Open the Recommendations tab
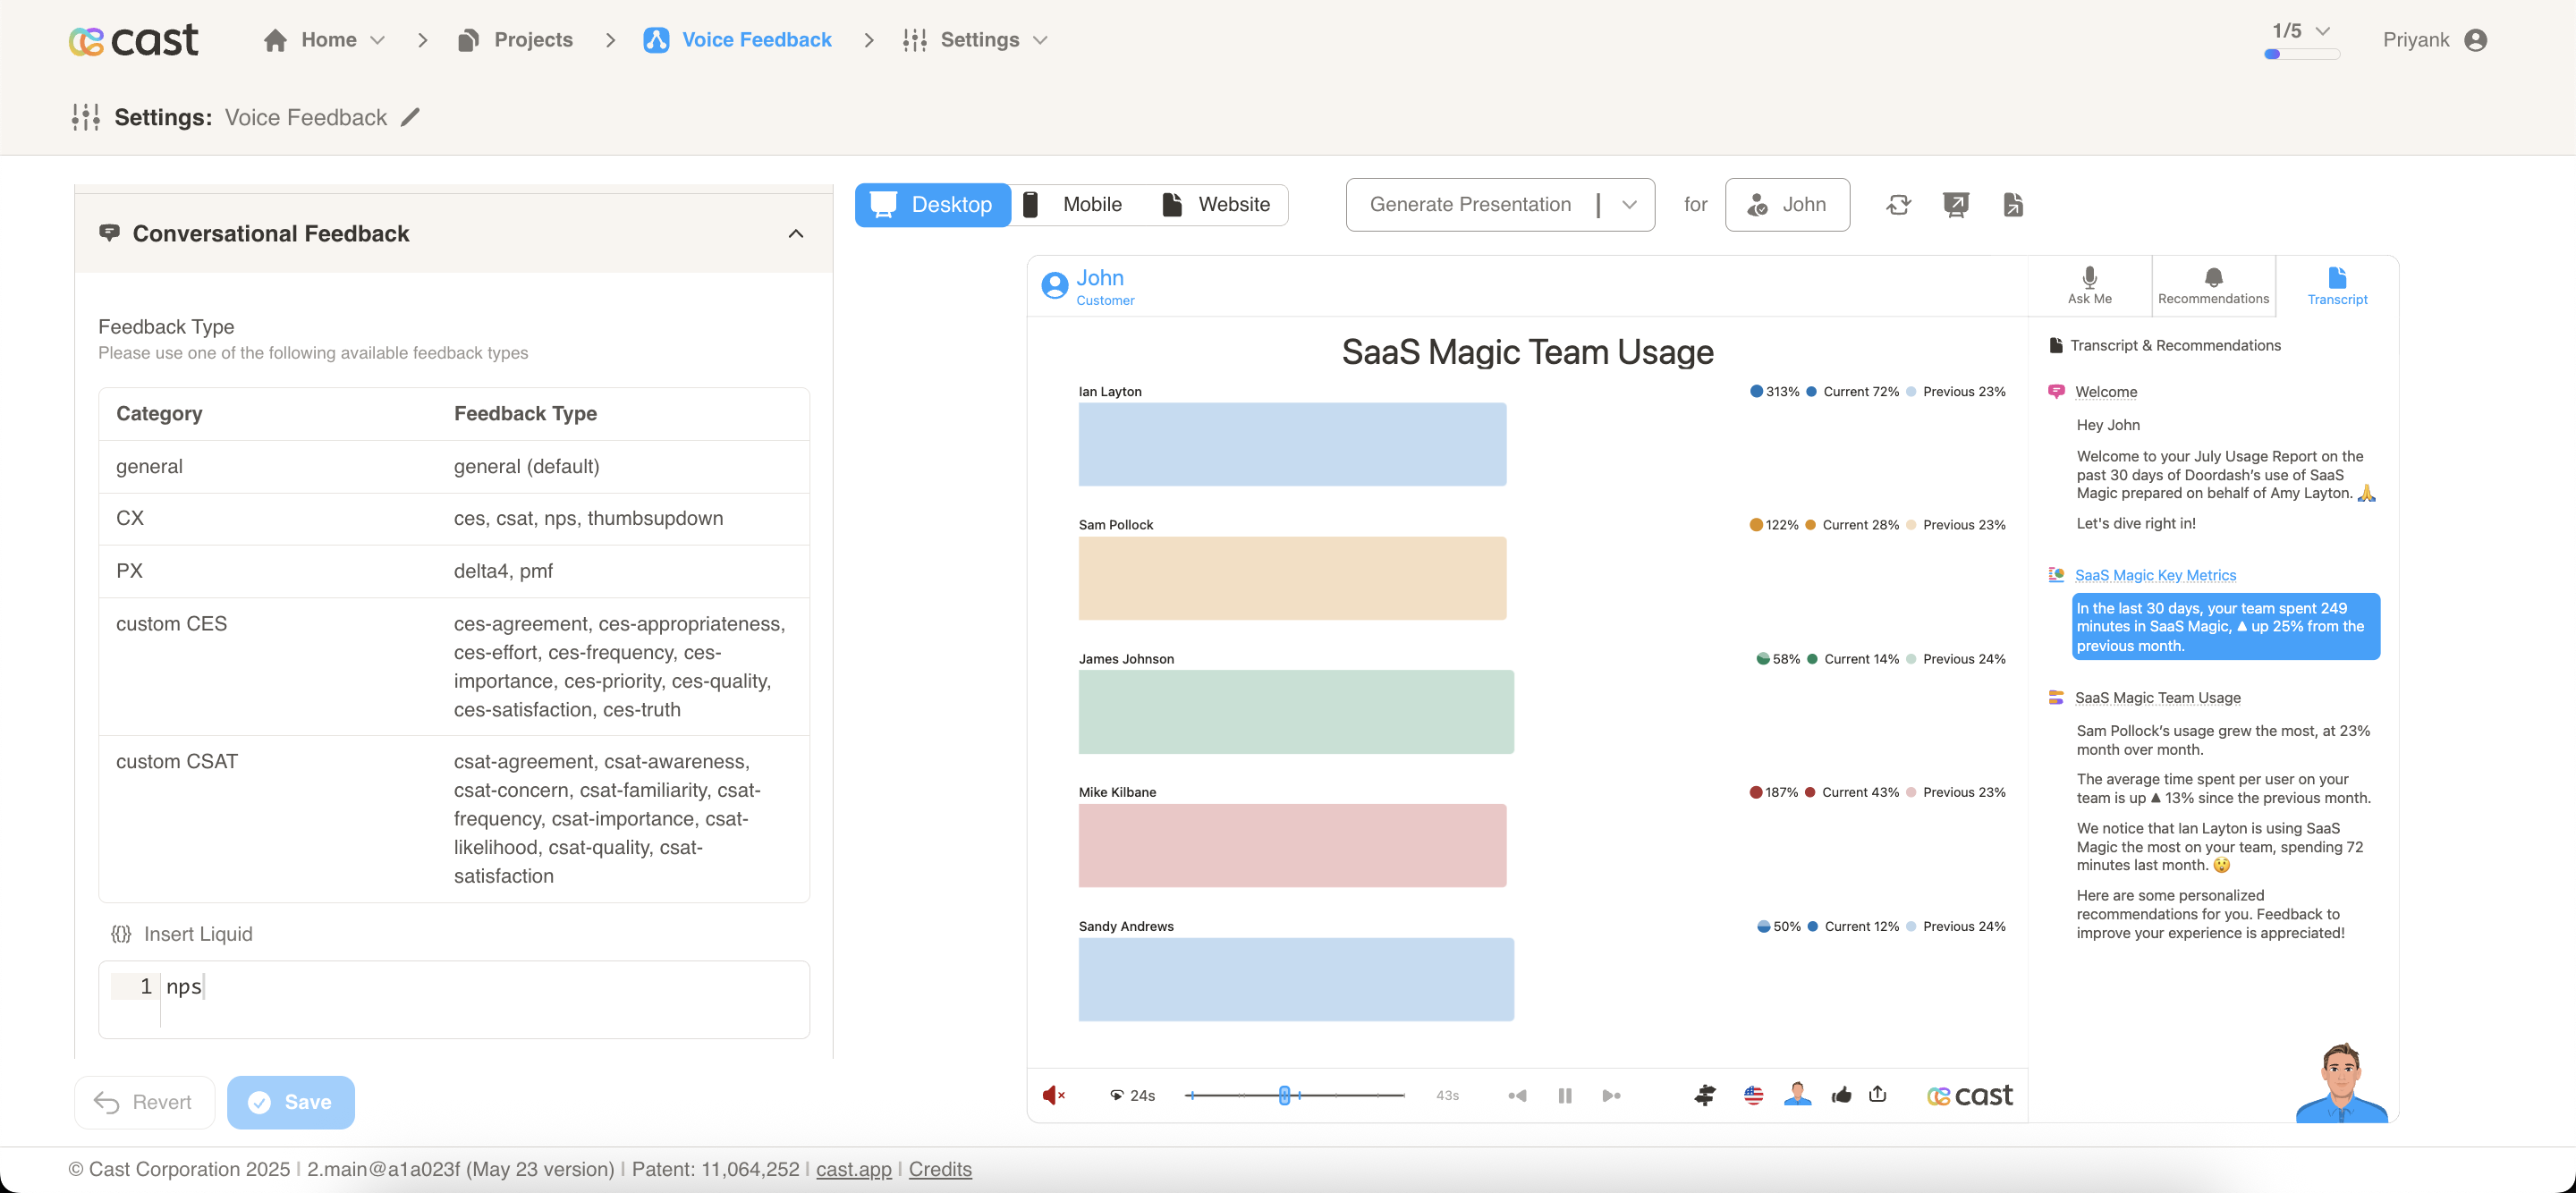 point(2213,286)
